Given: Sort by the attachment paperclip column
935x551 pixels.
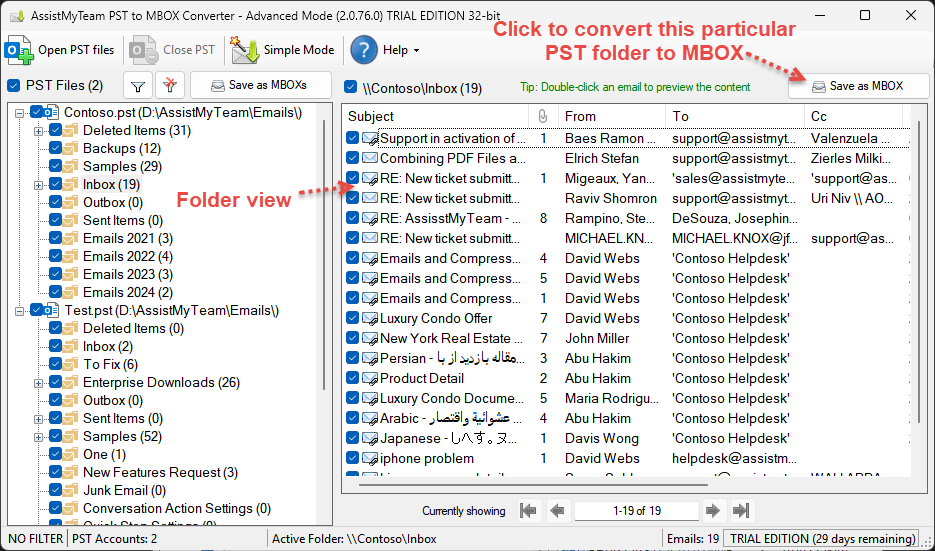Looking at the screenshot, I should pos(543,116).
